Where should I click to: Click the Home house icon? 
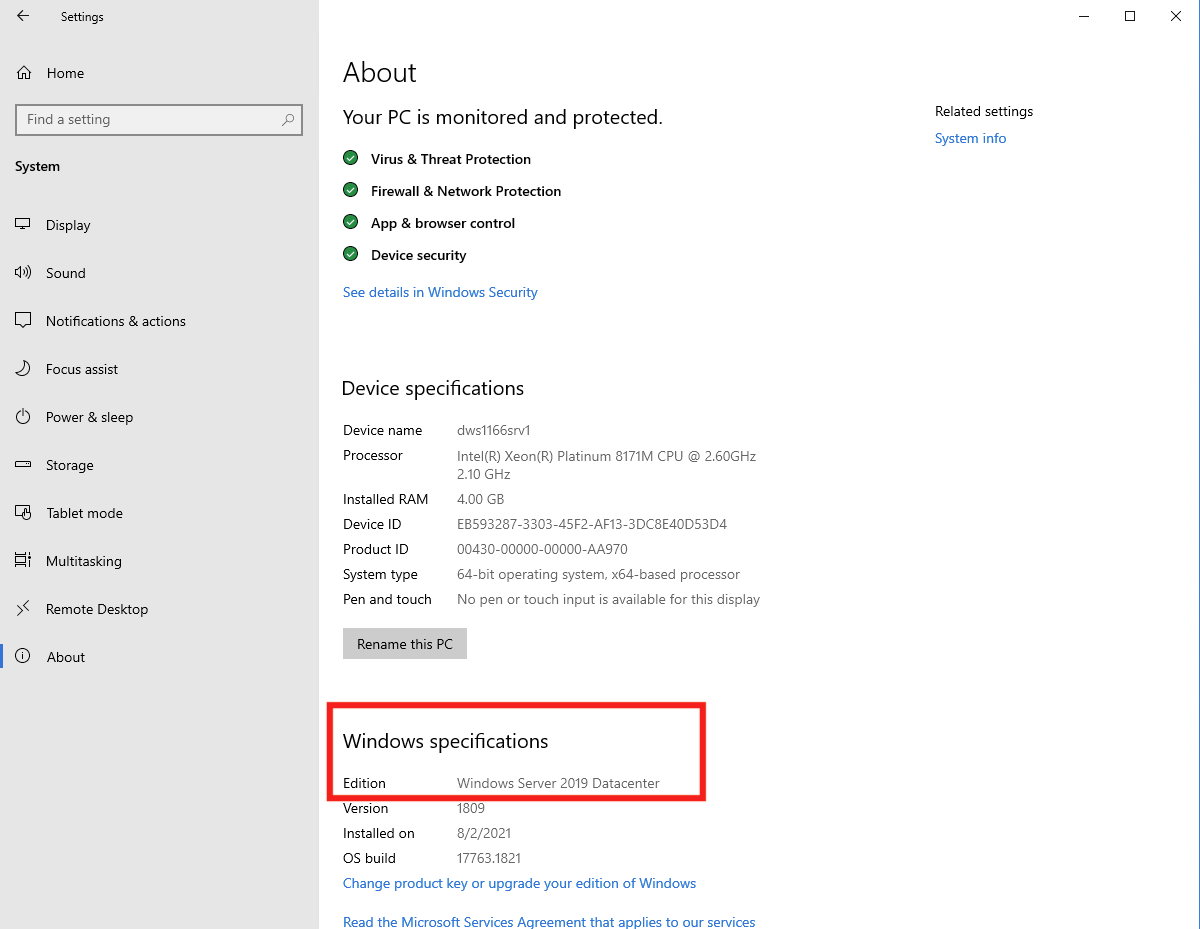tap(23, 73)
